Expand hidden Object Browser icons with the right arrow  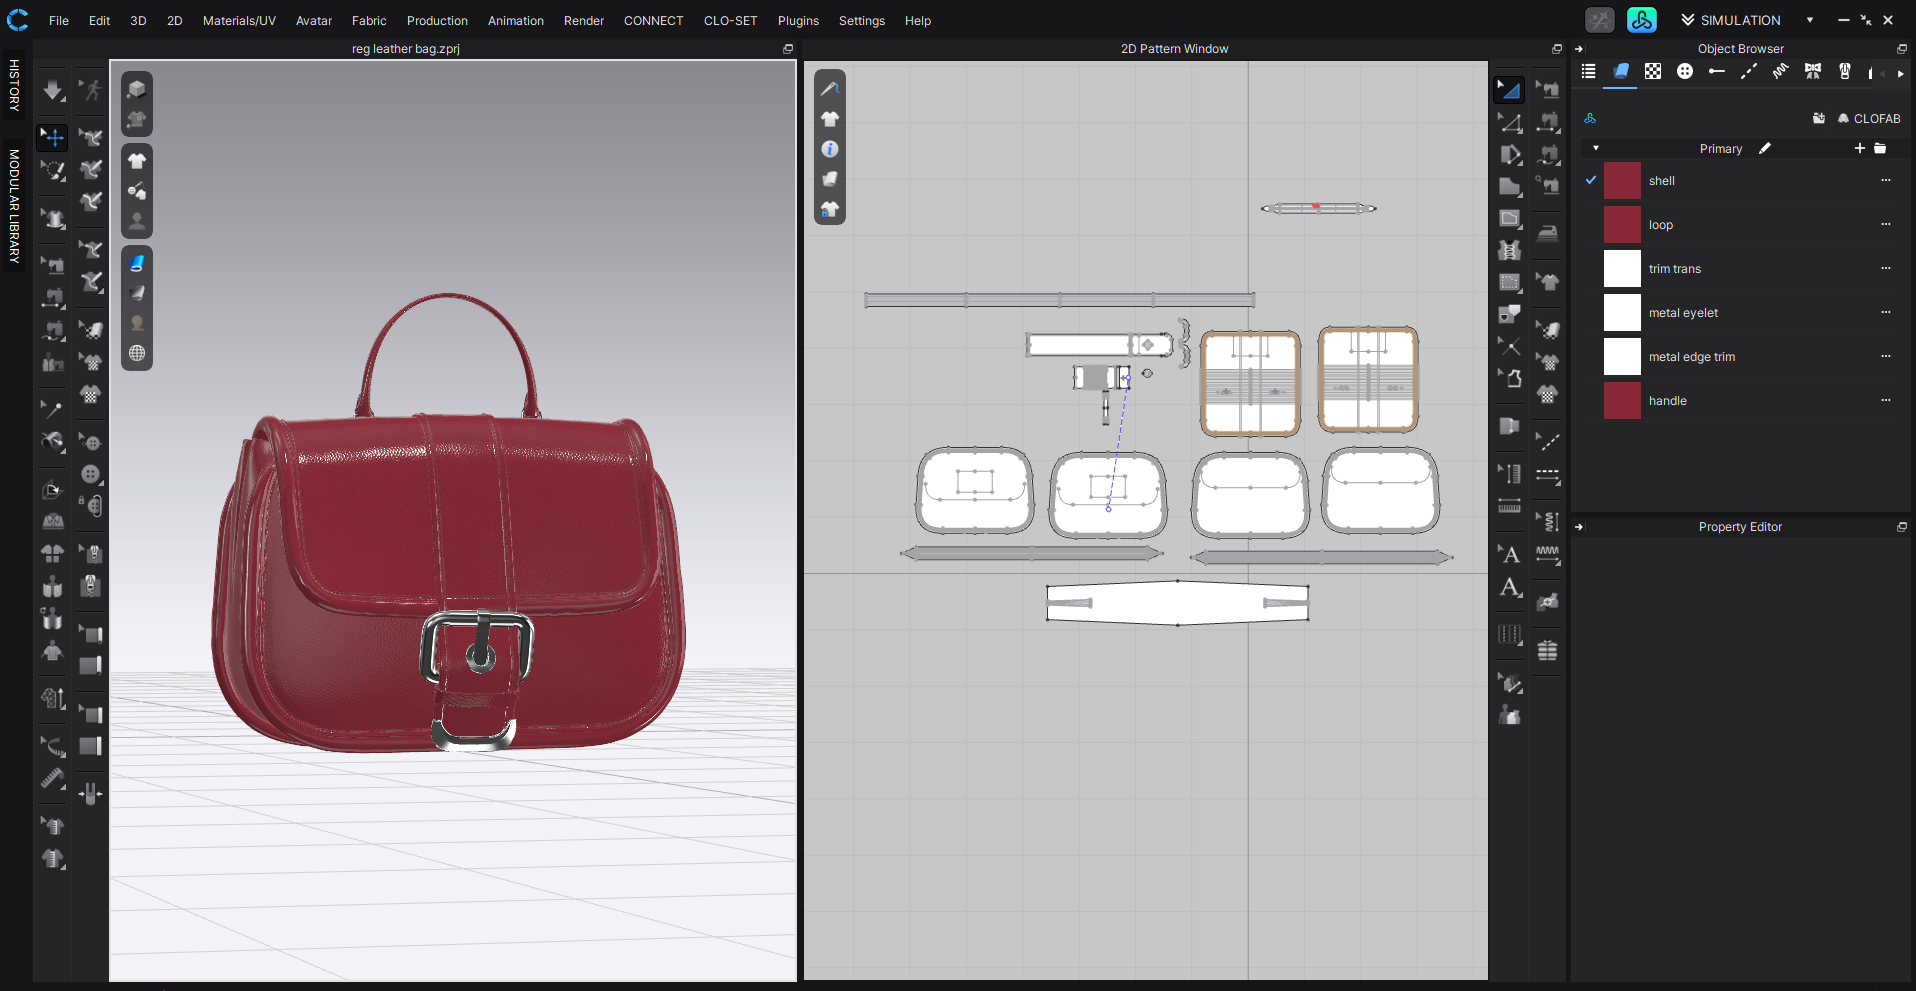(x=1898, y=71)
